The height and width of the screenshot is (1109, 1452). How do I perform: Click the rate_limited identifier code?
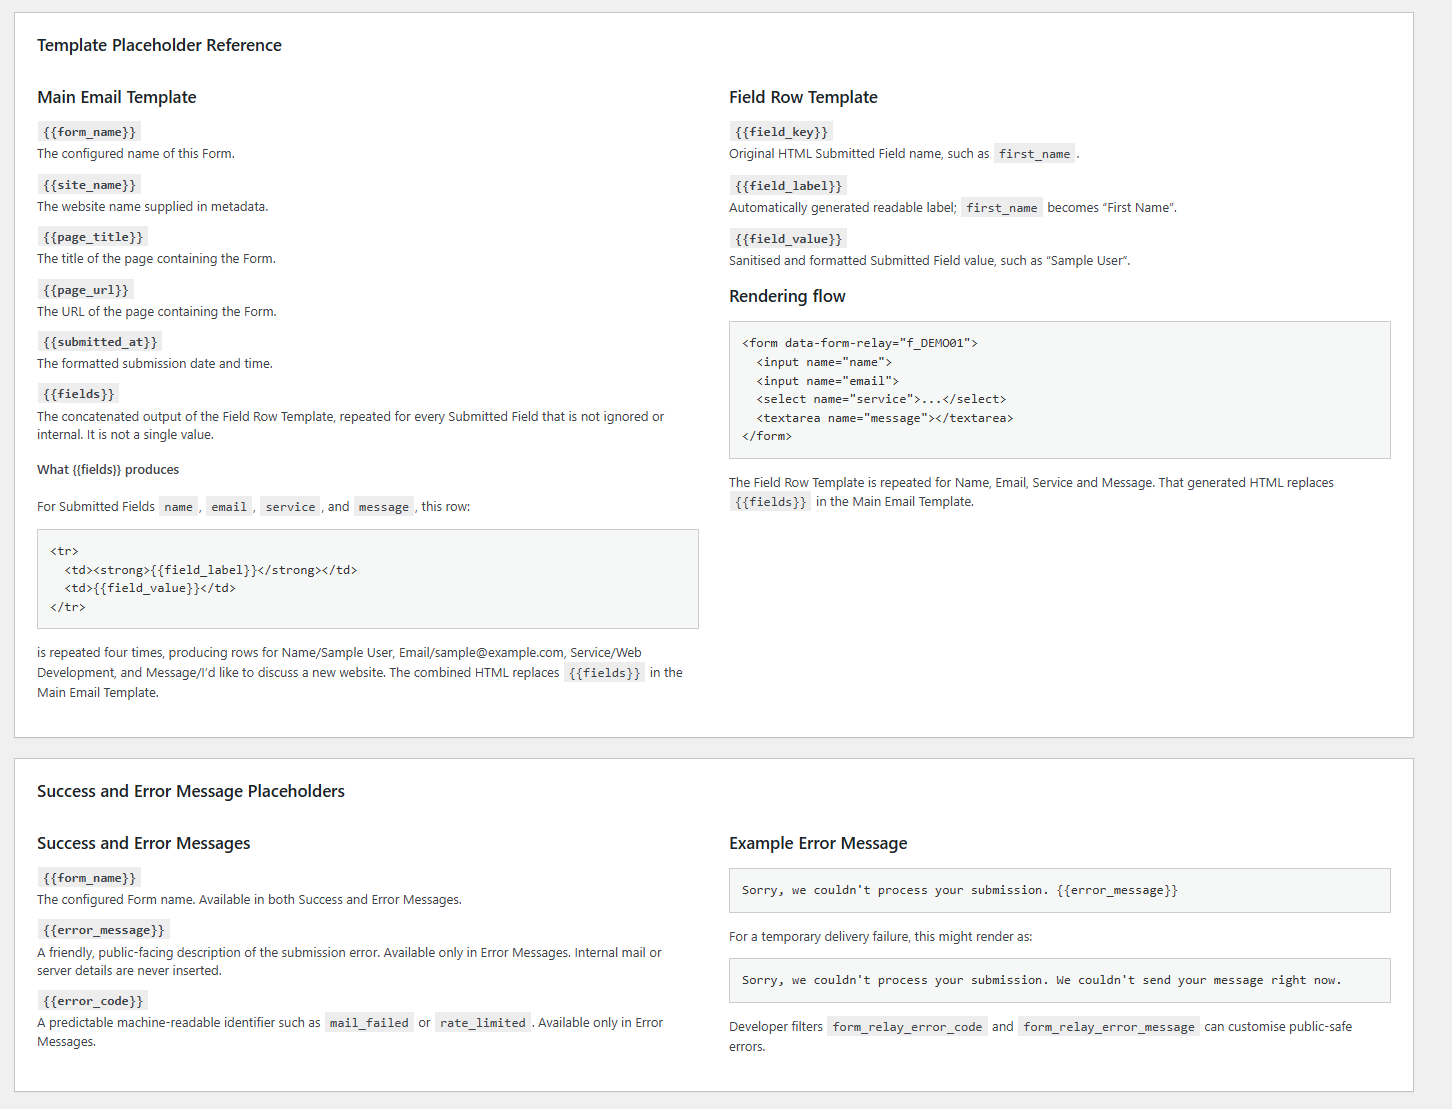tap(483, 1023)
